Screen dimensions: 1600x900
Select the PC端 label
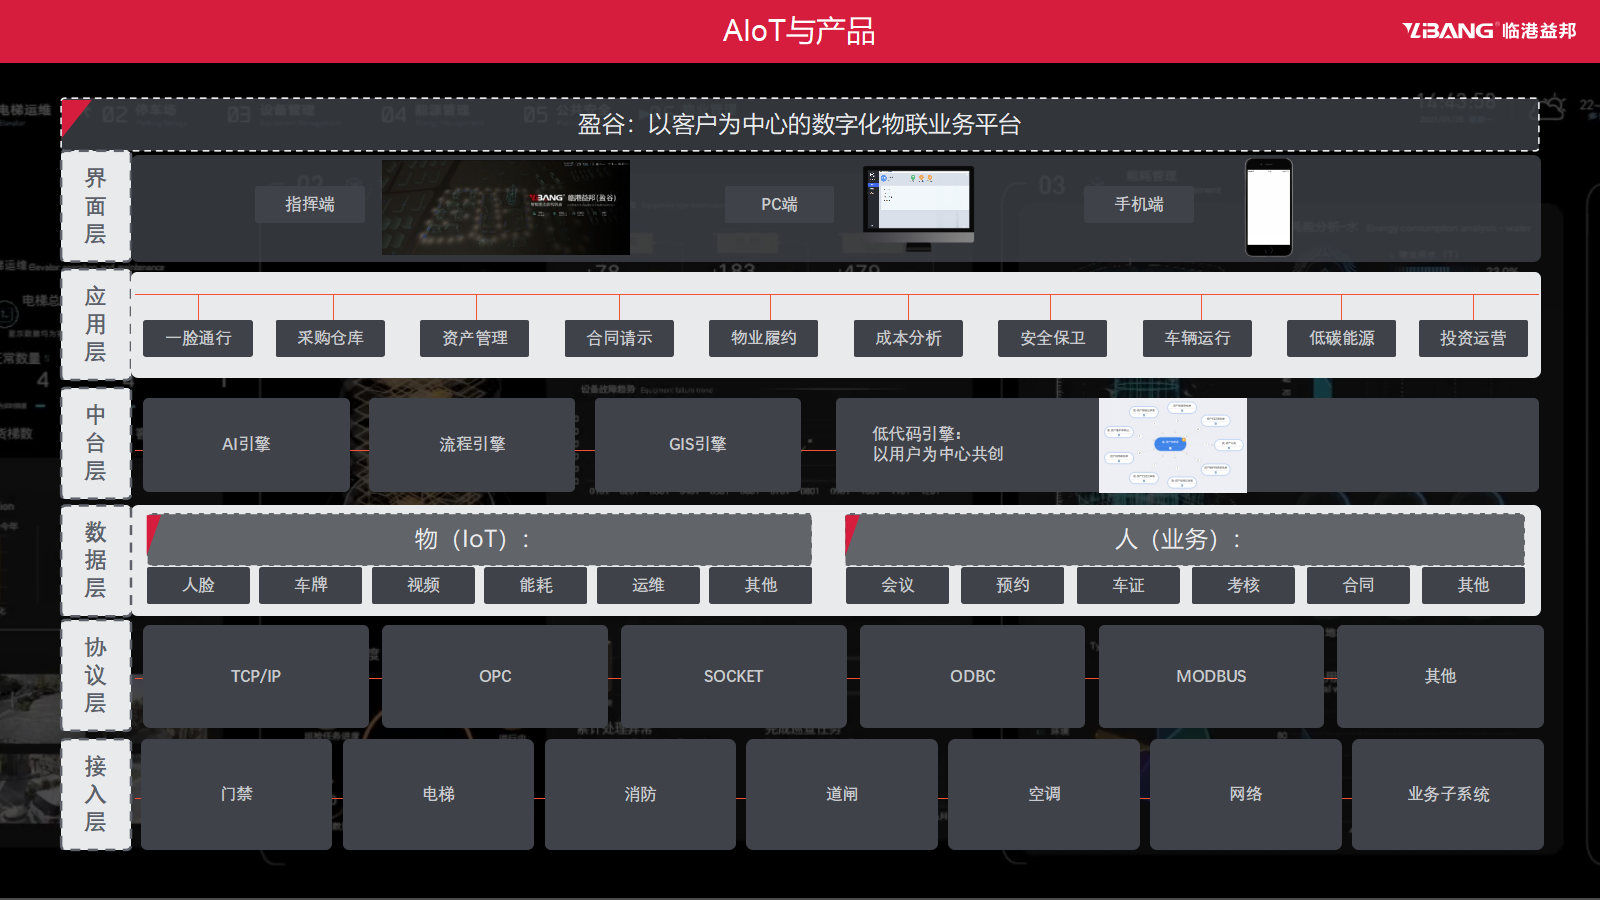779,205
